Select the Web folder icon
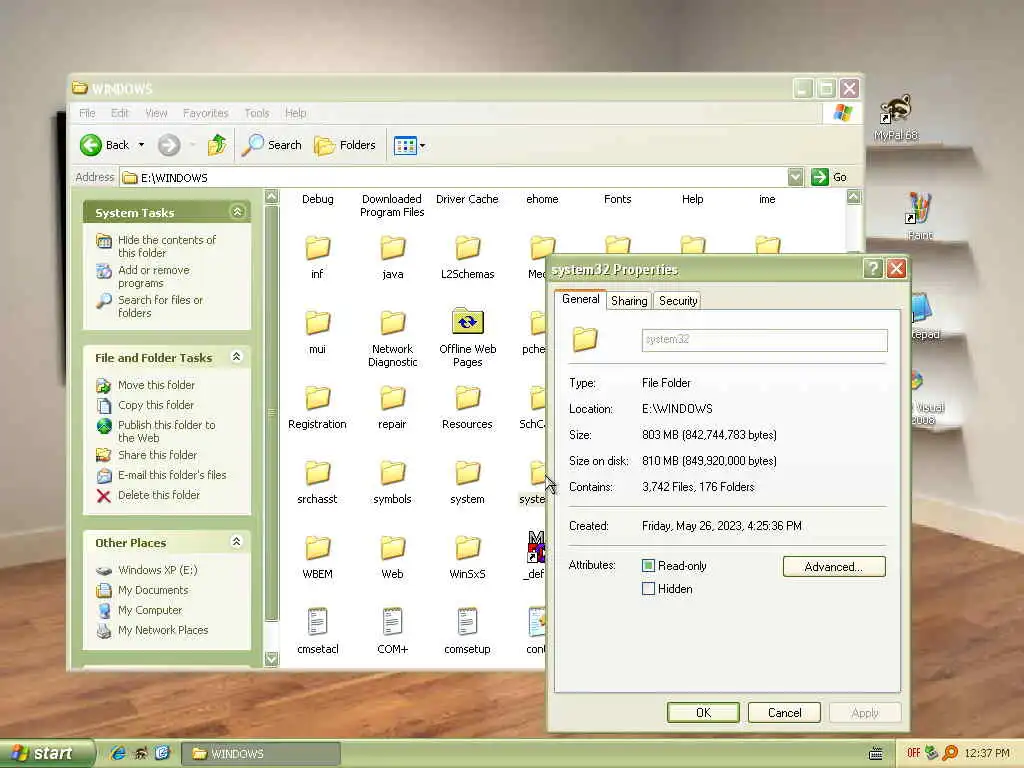 392,549
